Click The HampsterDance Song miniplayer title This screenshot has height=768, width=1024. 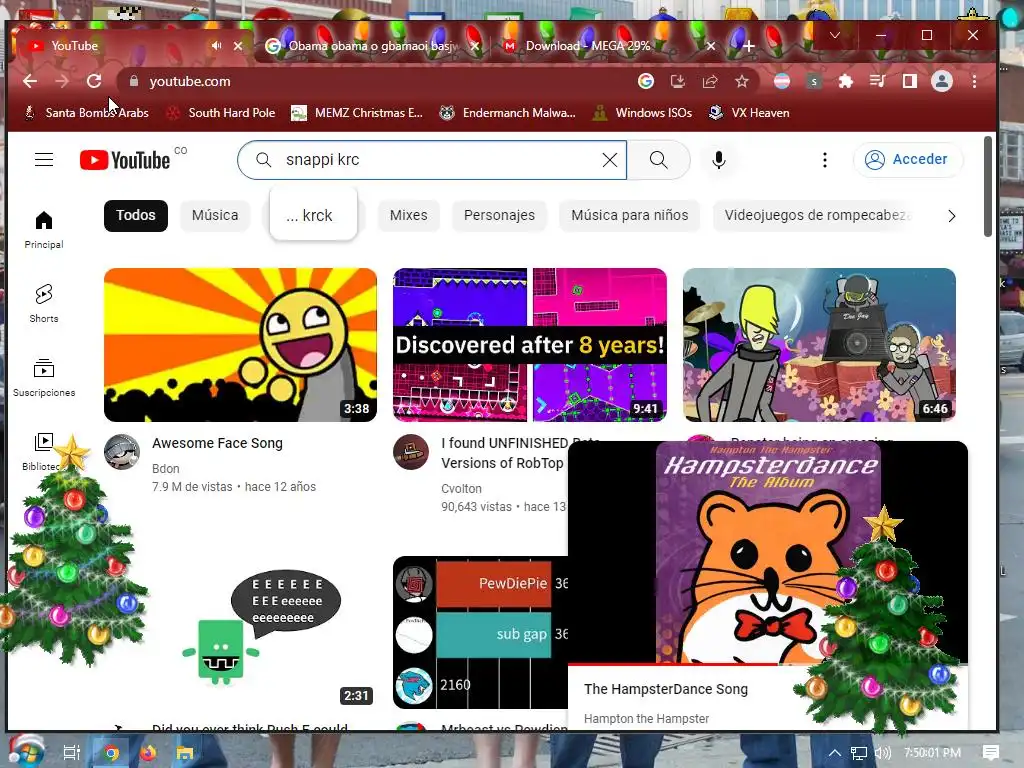(666, 689)
